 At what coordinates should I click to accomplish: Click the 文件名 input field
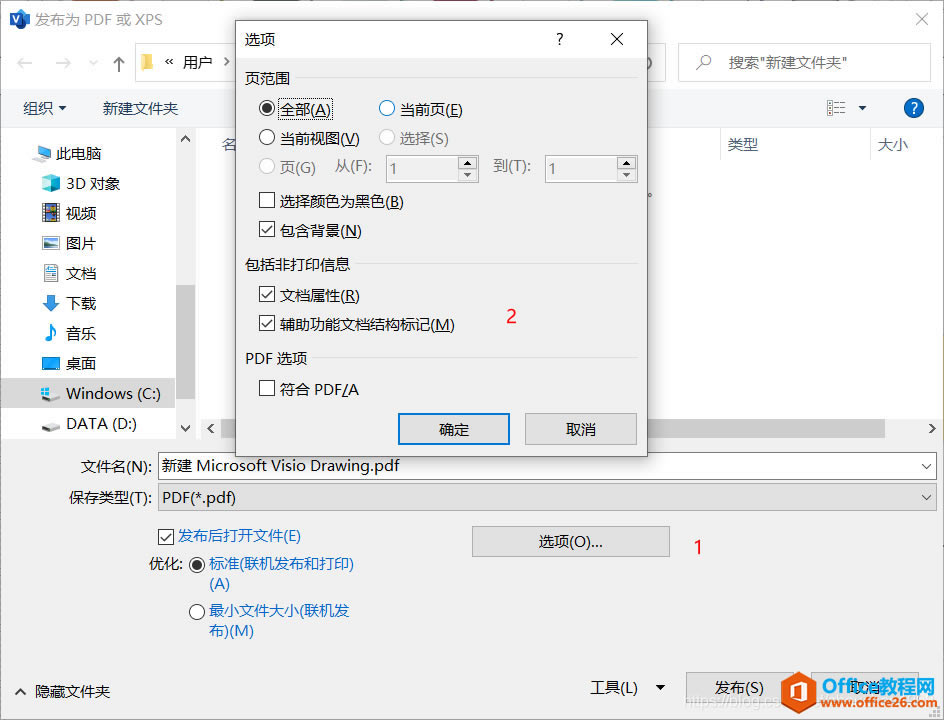tap(547, 466)
